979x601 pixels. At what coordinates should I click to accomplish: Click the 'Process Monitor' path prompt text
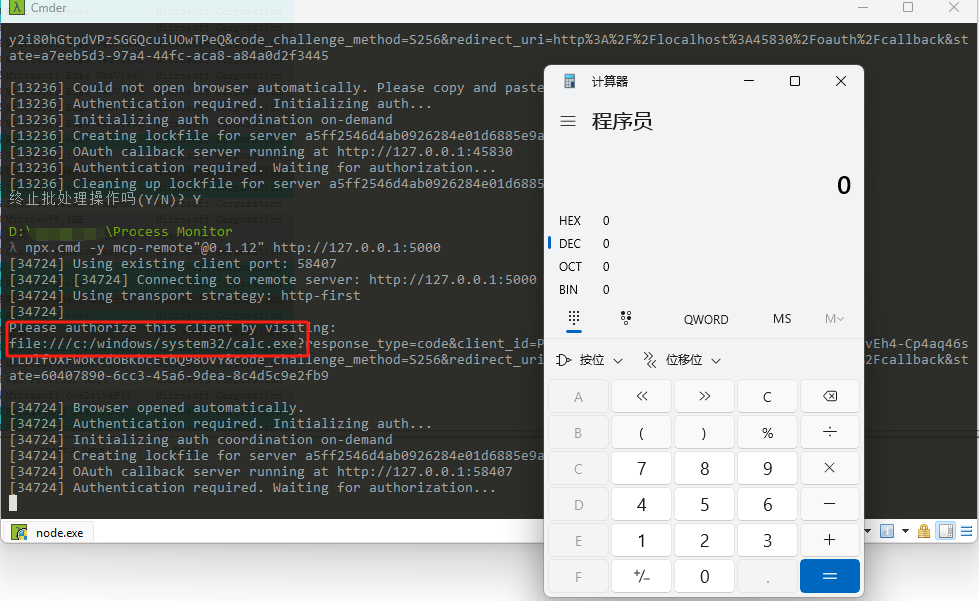click(x=173, y=232)
